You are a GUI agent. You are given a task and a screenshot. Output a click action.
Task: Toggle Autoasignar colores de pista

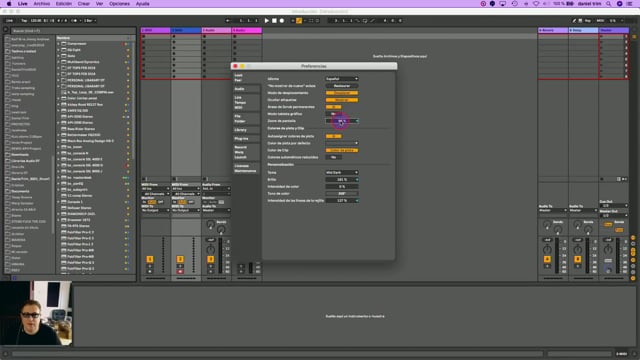pyautogui.click(x=333, y=136)
